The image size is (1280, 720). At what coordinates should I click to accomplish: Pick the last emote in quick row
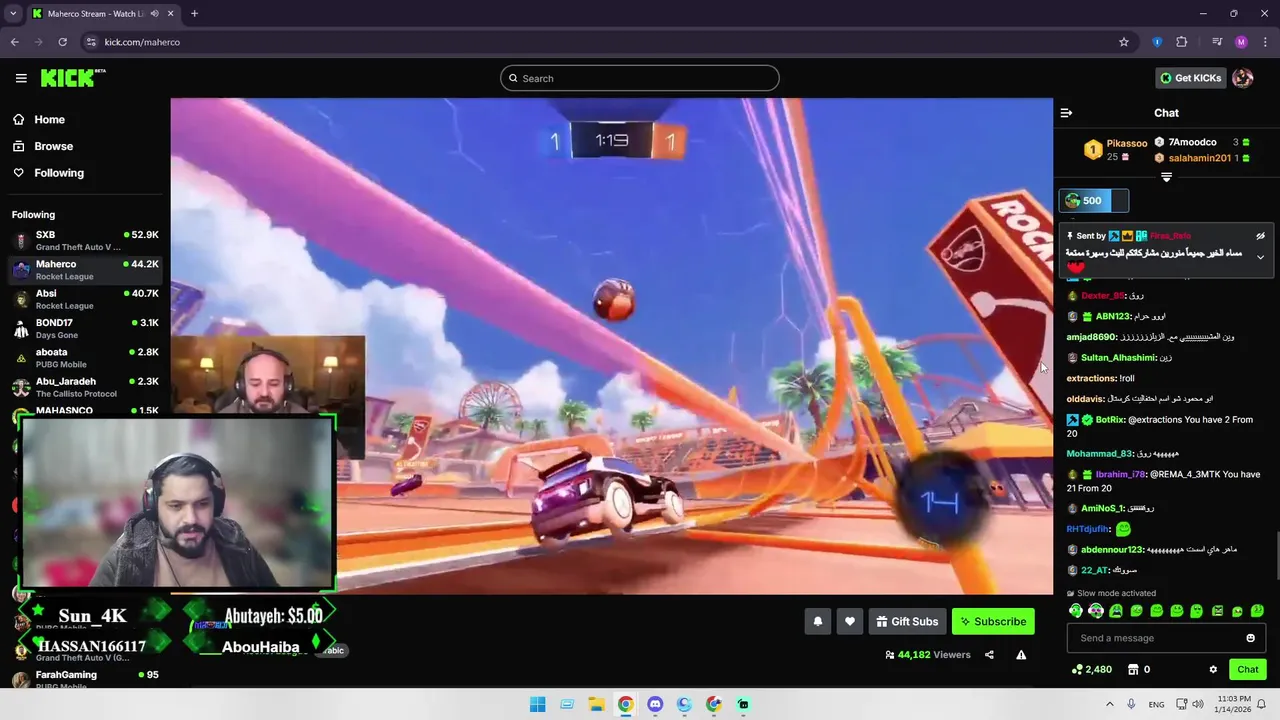pos(1258,610)
